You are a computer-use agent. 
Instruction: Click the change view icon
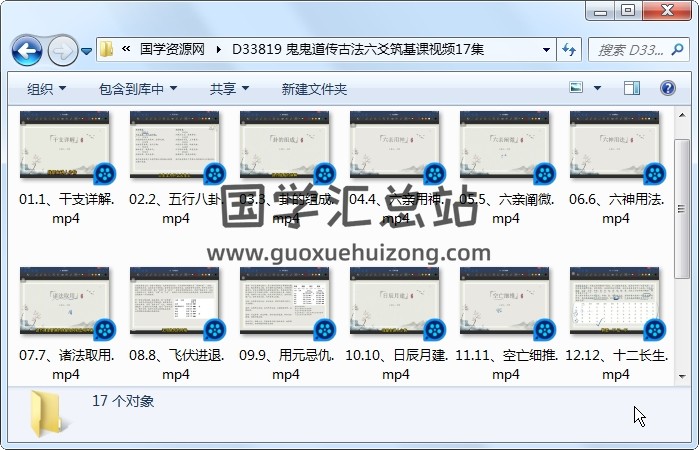[x=577, y=88]
